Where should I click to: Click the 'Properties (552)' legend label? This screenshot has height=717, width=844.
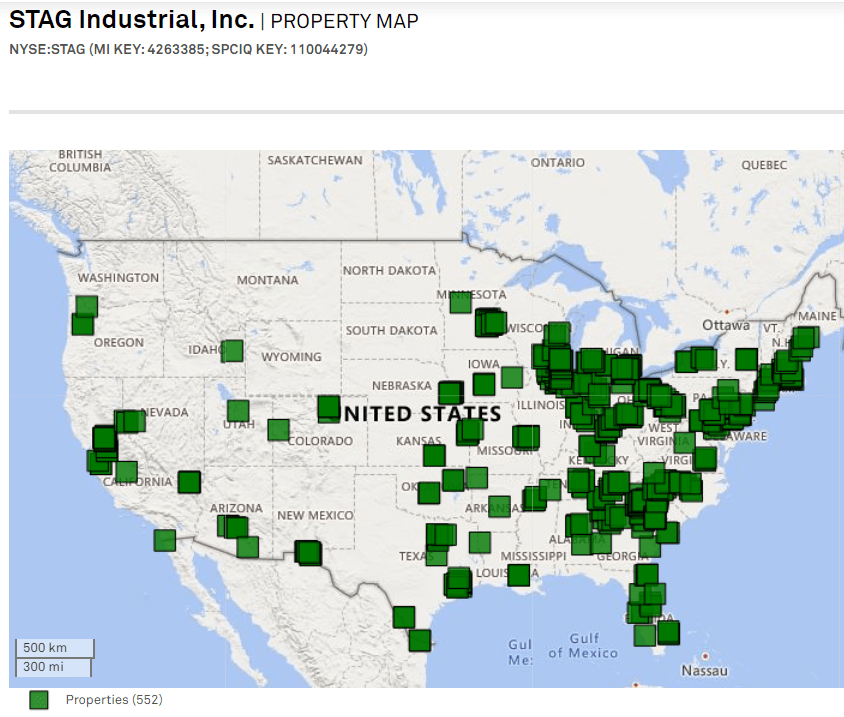click(114, 699)
